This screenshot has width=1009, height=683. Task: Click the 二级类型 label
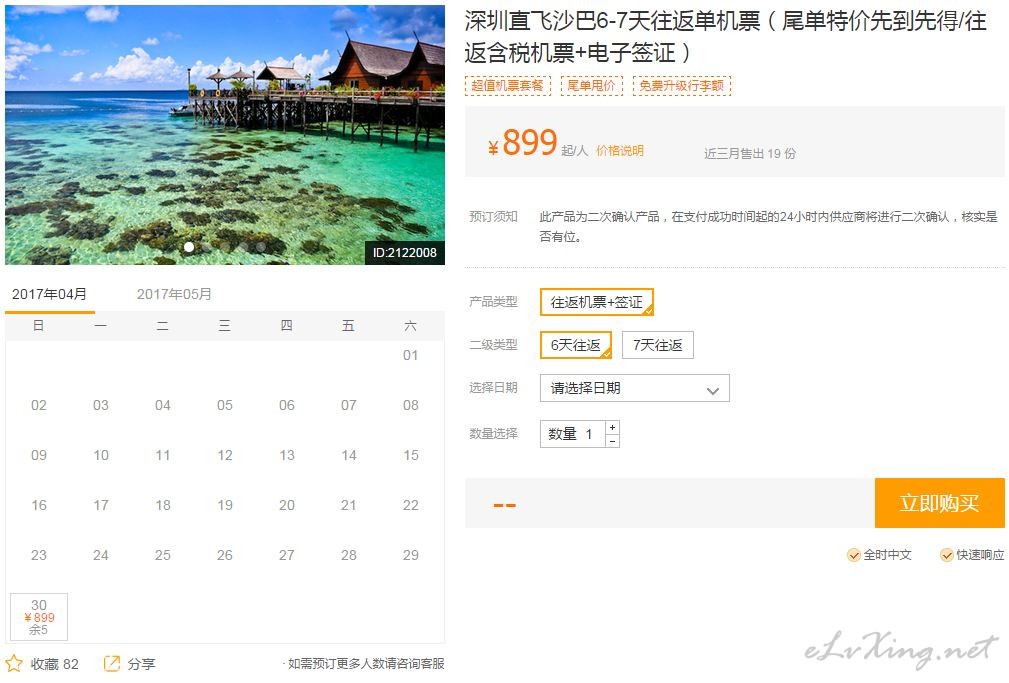click(493, 344)
